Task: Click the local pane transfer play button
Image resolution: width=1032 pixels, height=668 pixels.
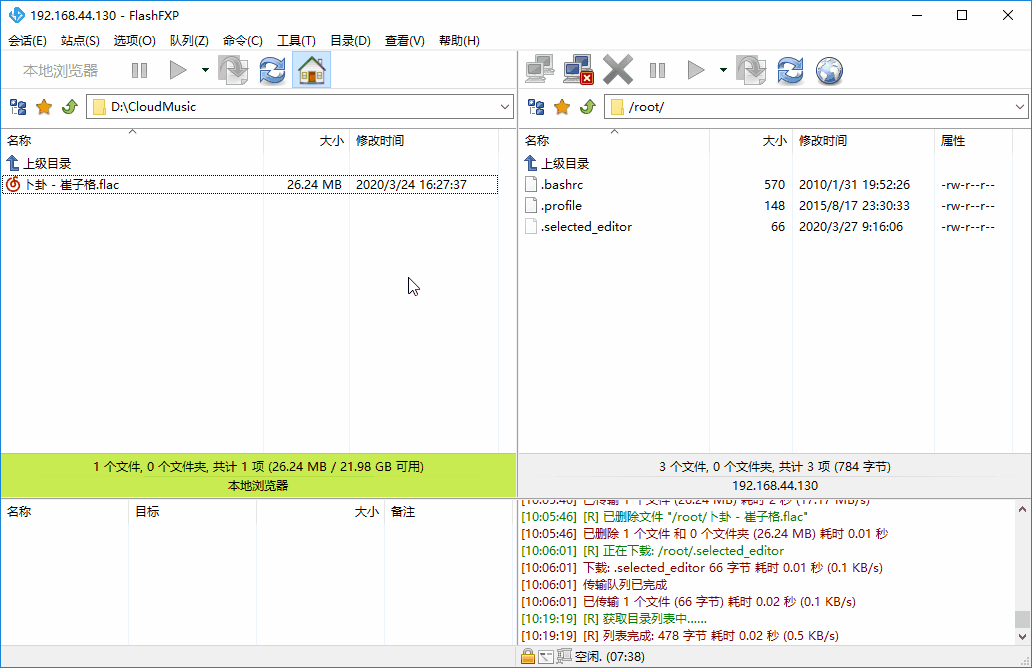Action: point(178,70)
